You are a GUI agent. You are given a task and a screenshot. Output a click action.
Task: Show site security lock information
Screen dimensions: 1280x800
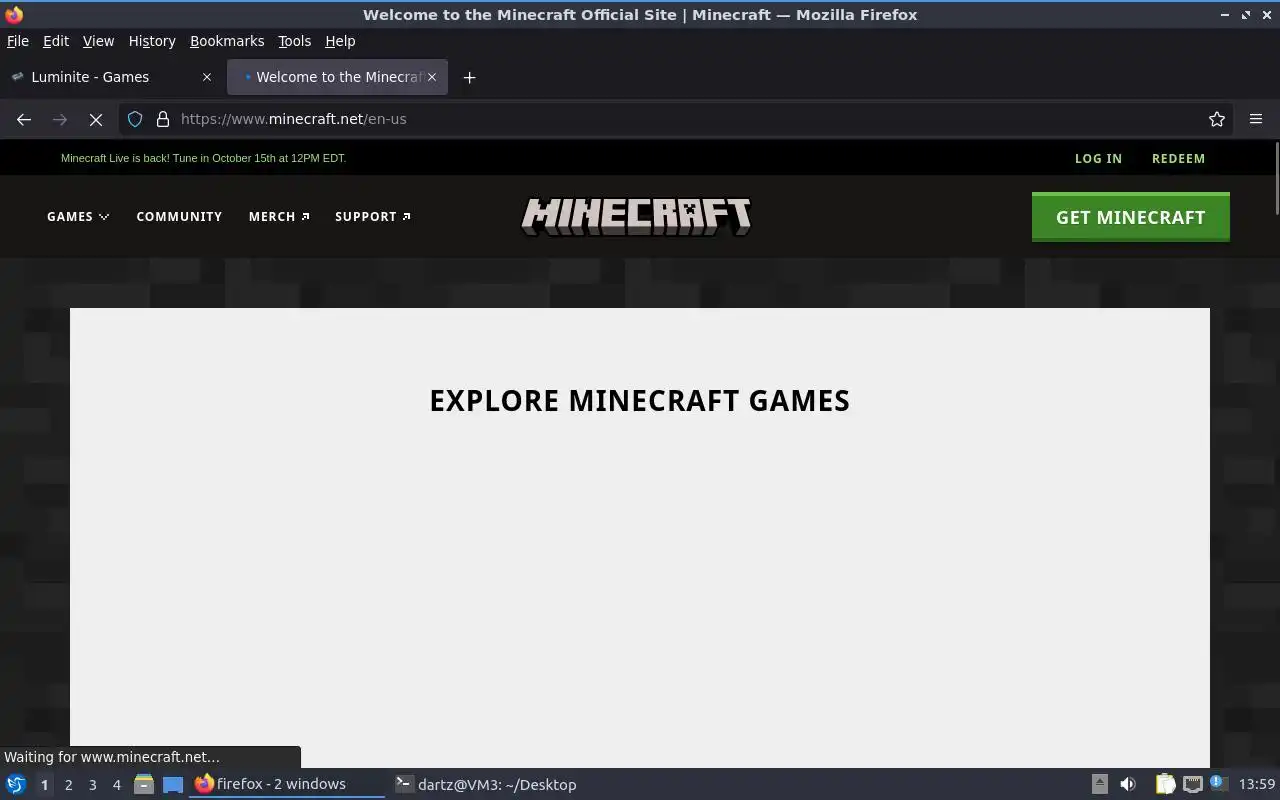(162, 119)
